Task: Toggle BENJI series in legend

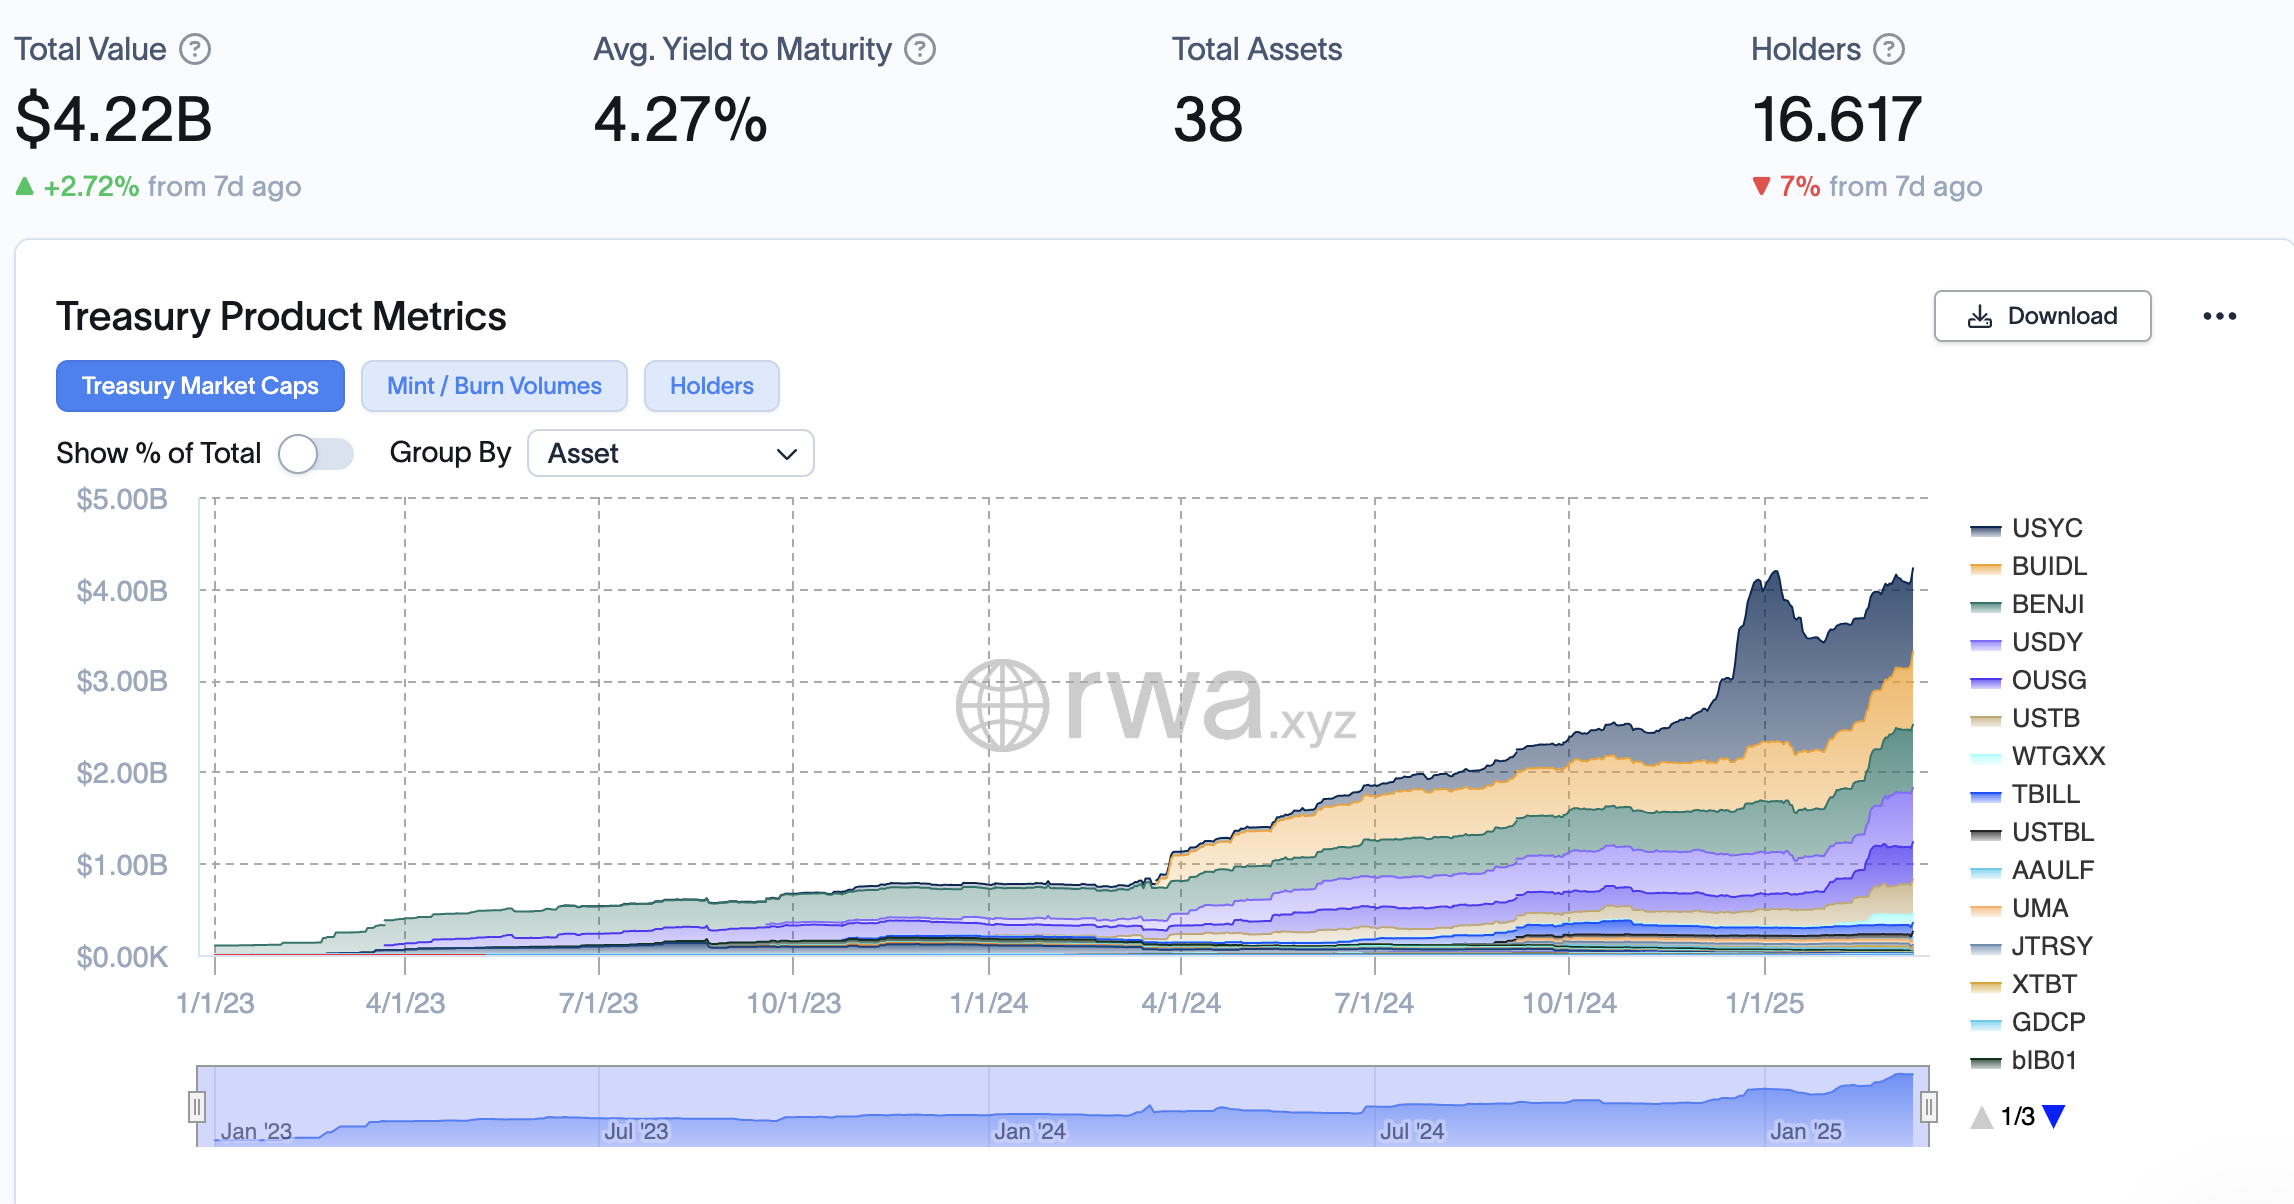Action: click(x=2028, y=604)
